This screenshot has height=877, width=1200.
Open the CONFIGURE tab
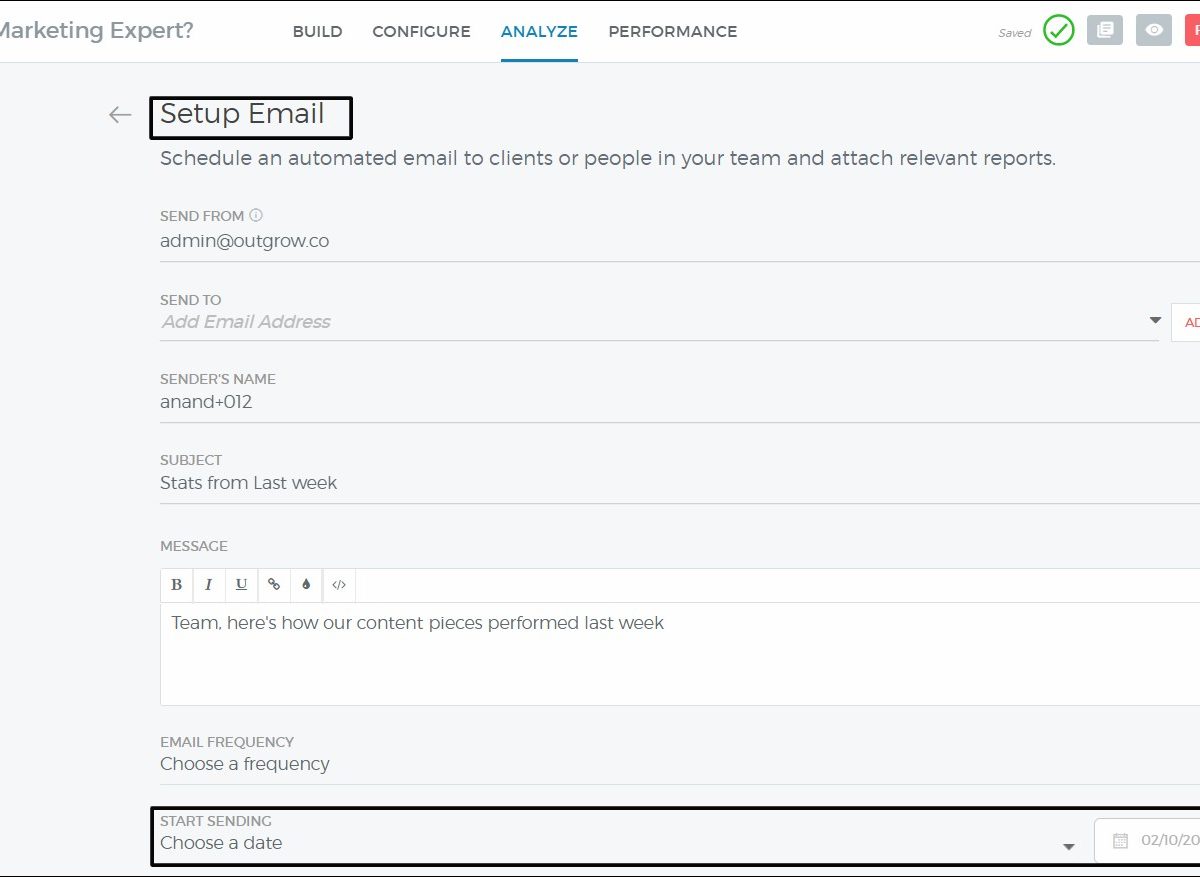pos(421,31)
